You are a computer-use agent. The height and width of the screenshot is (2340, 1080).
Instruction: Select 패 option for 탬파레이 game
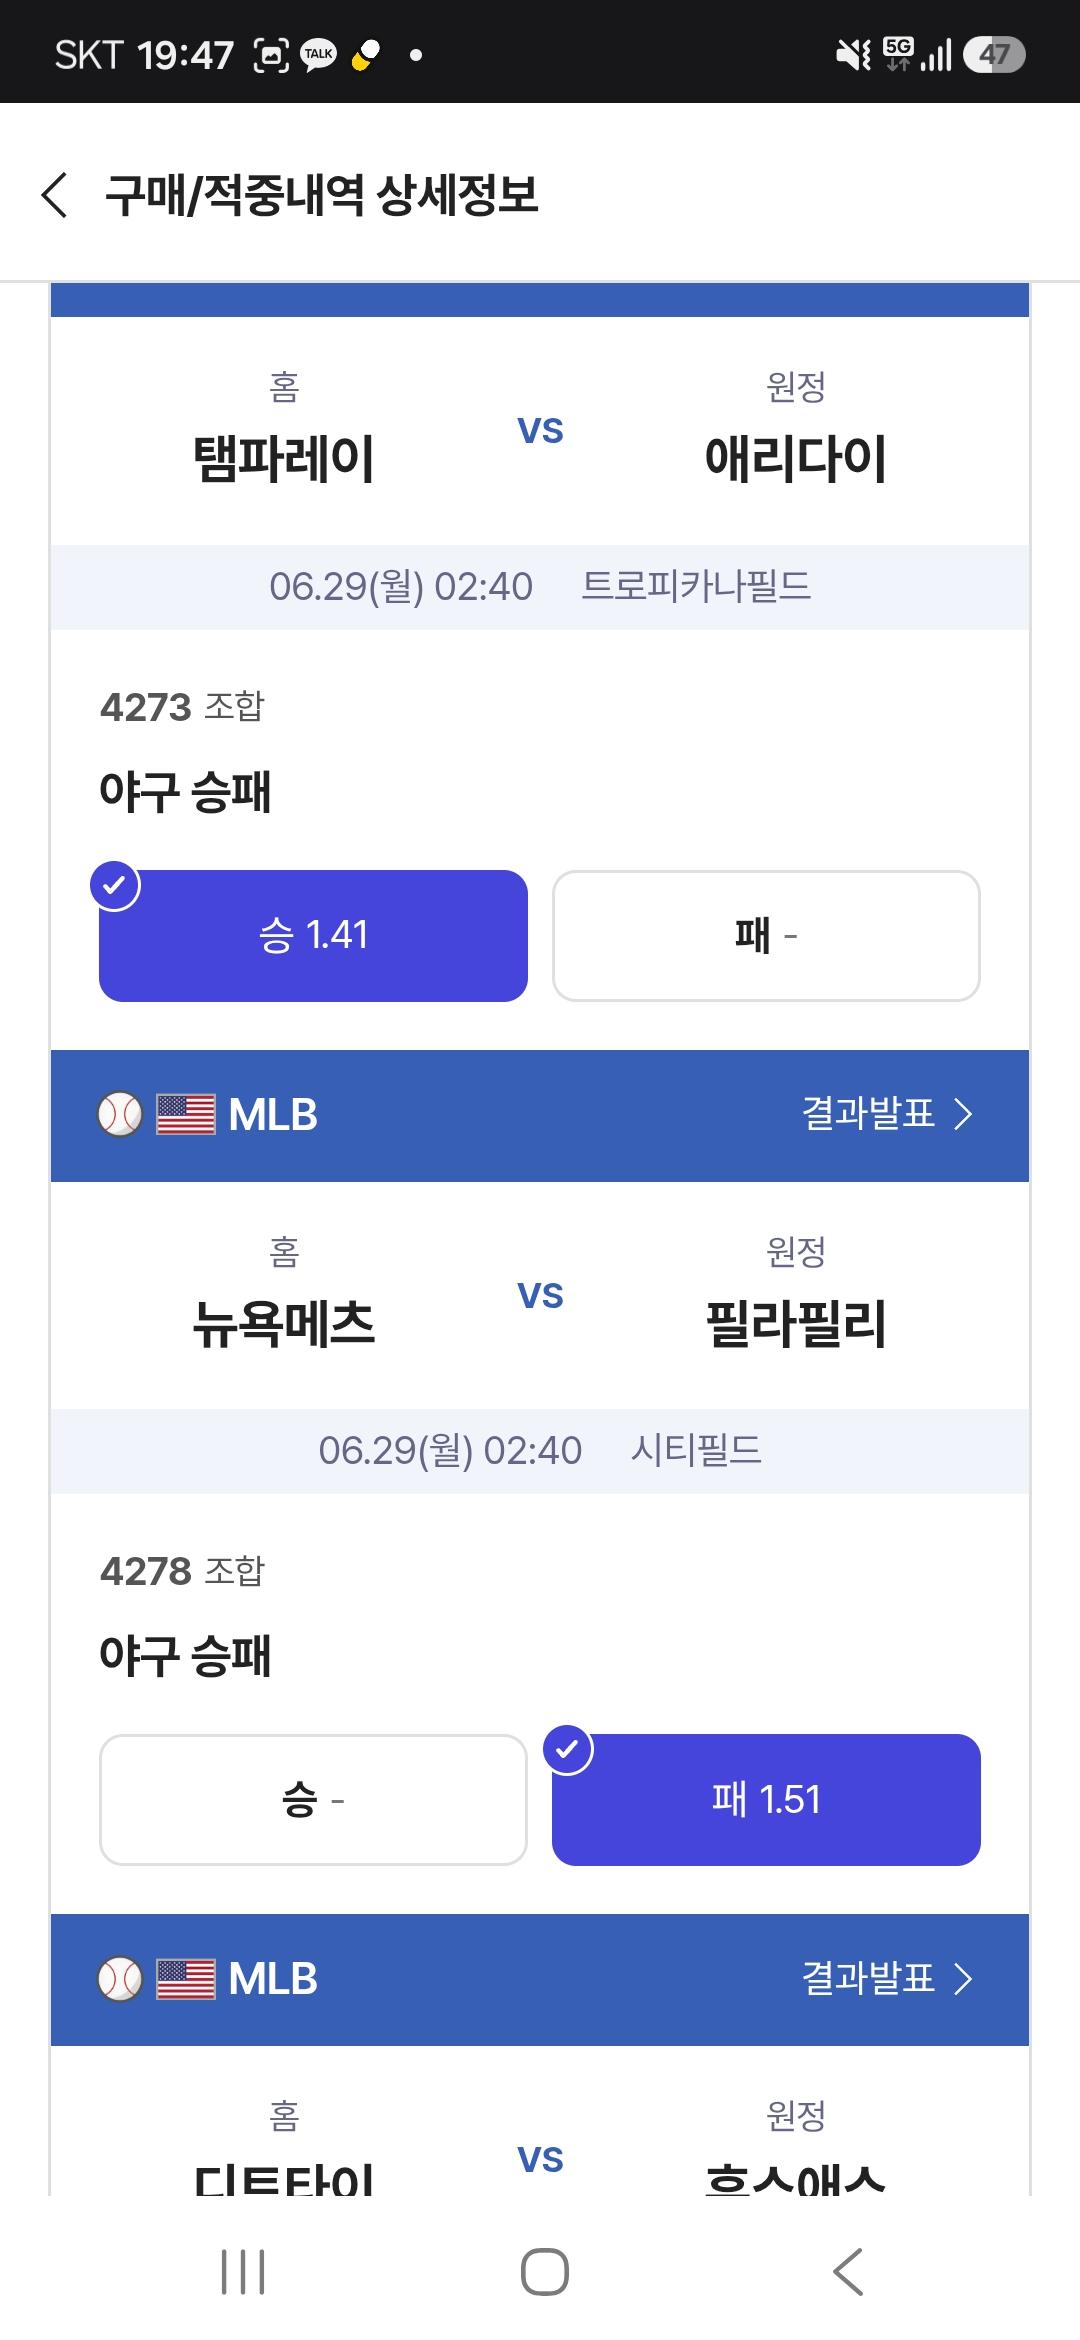[766, 936]
